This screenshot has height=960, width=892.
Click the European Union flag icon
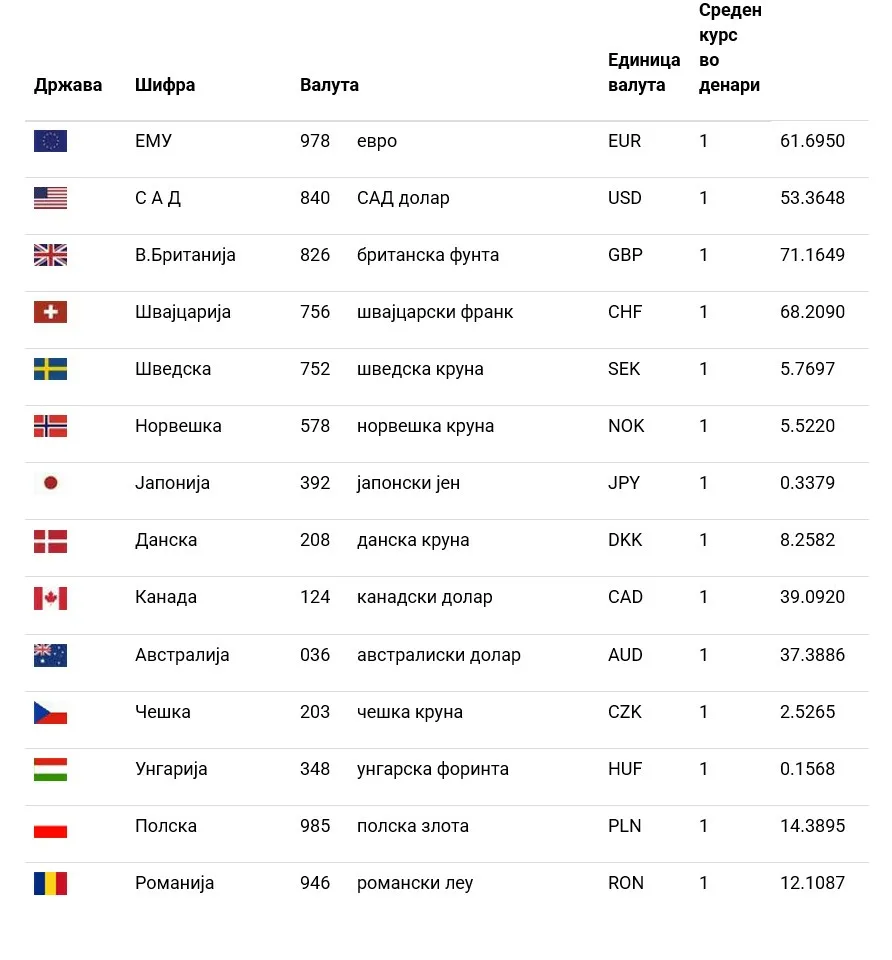point(50,141)
